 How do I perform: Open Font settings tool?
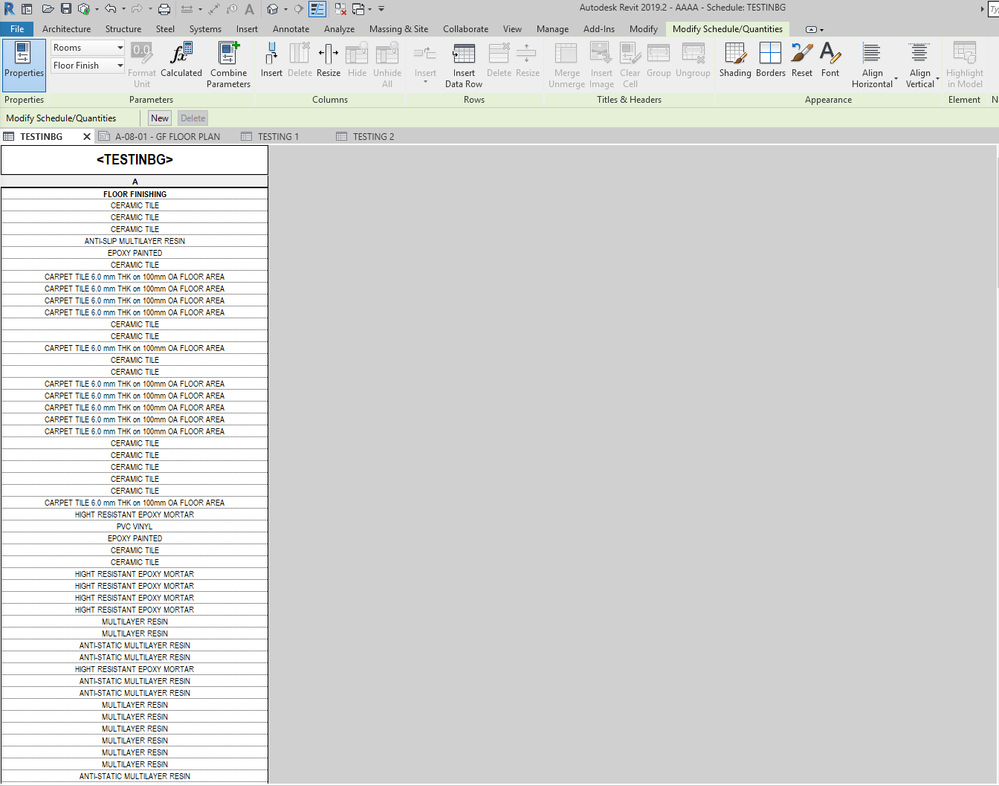[x=830, y=61]
